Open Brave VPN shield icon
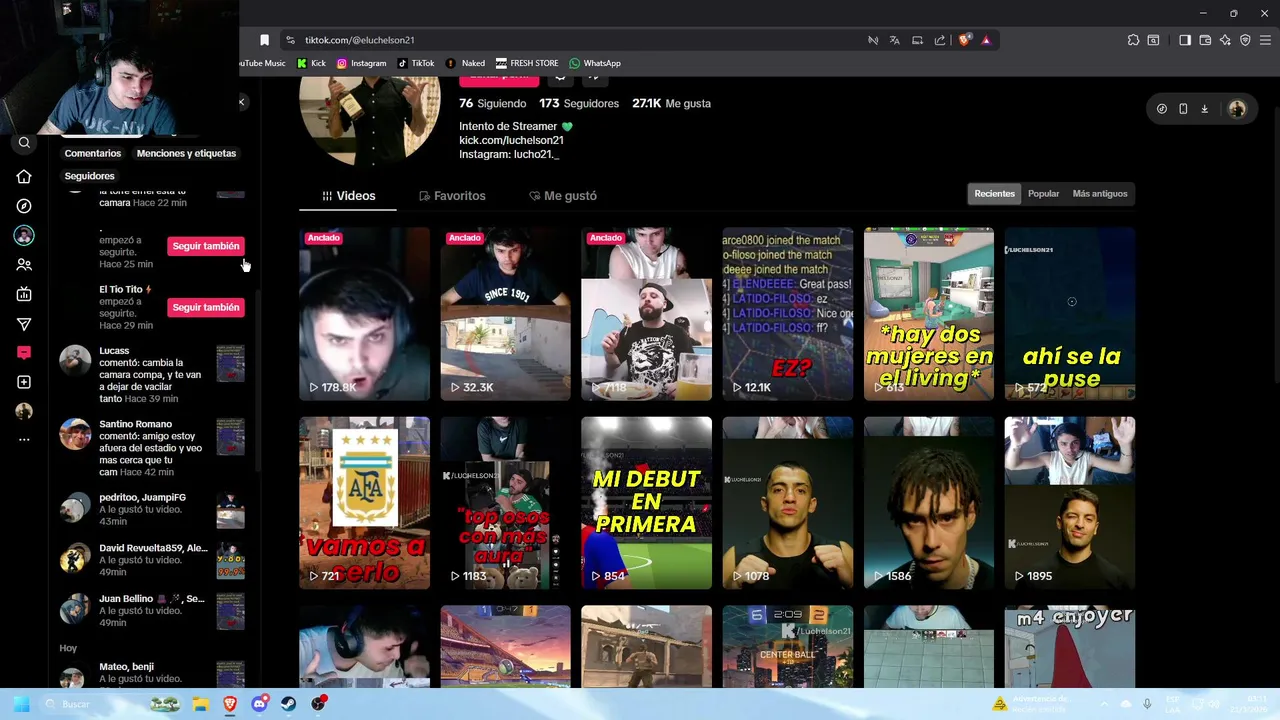Screen dimensions: 1280x720 click(1245, 40)
